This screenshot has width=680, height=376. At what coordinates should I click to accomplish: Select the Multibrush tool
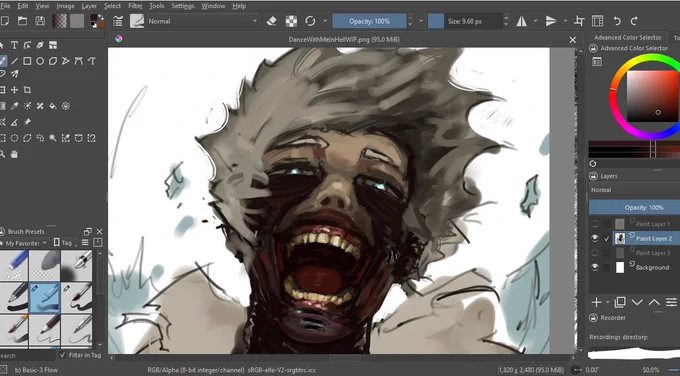click(14, 74)
